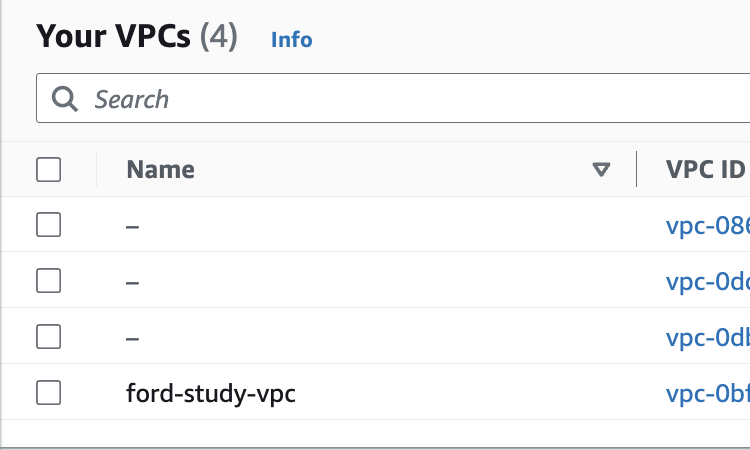Click the Your VPCs (4) heading

pos(137,36)
